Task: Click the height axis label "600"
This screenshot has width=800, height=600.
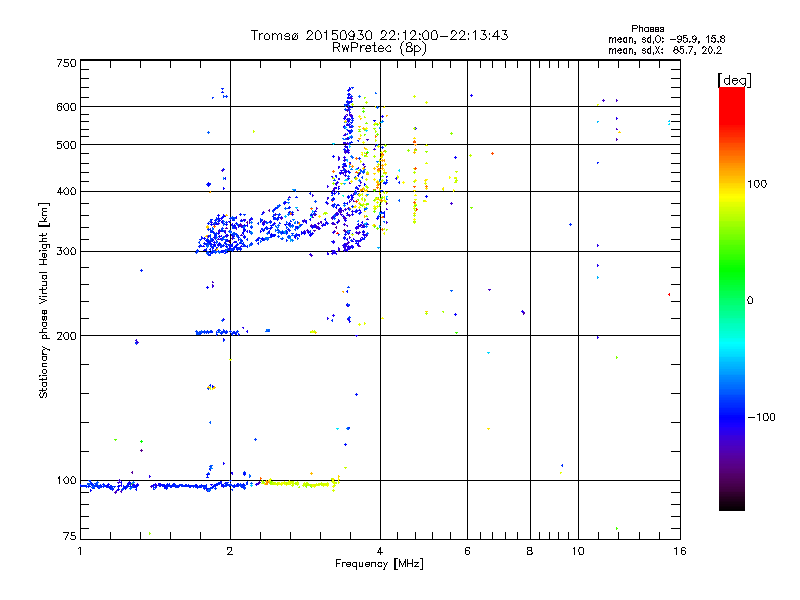Action: (x=66, y=107)
